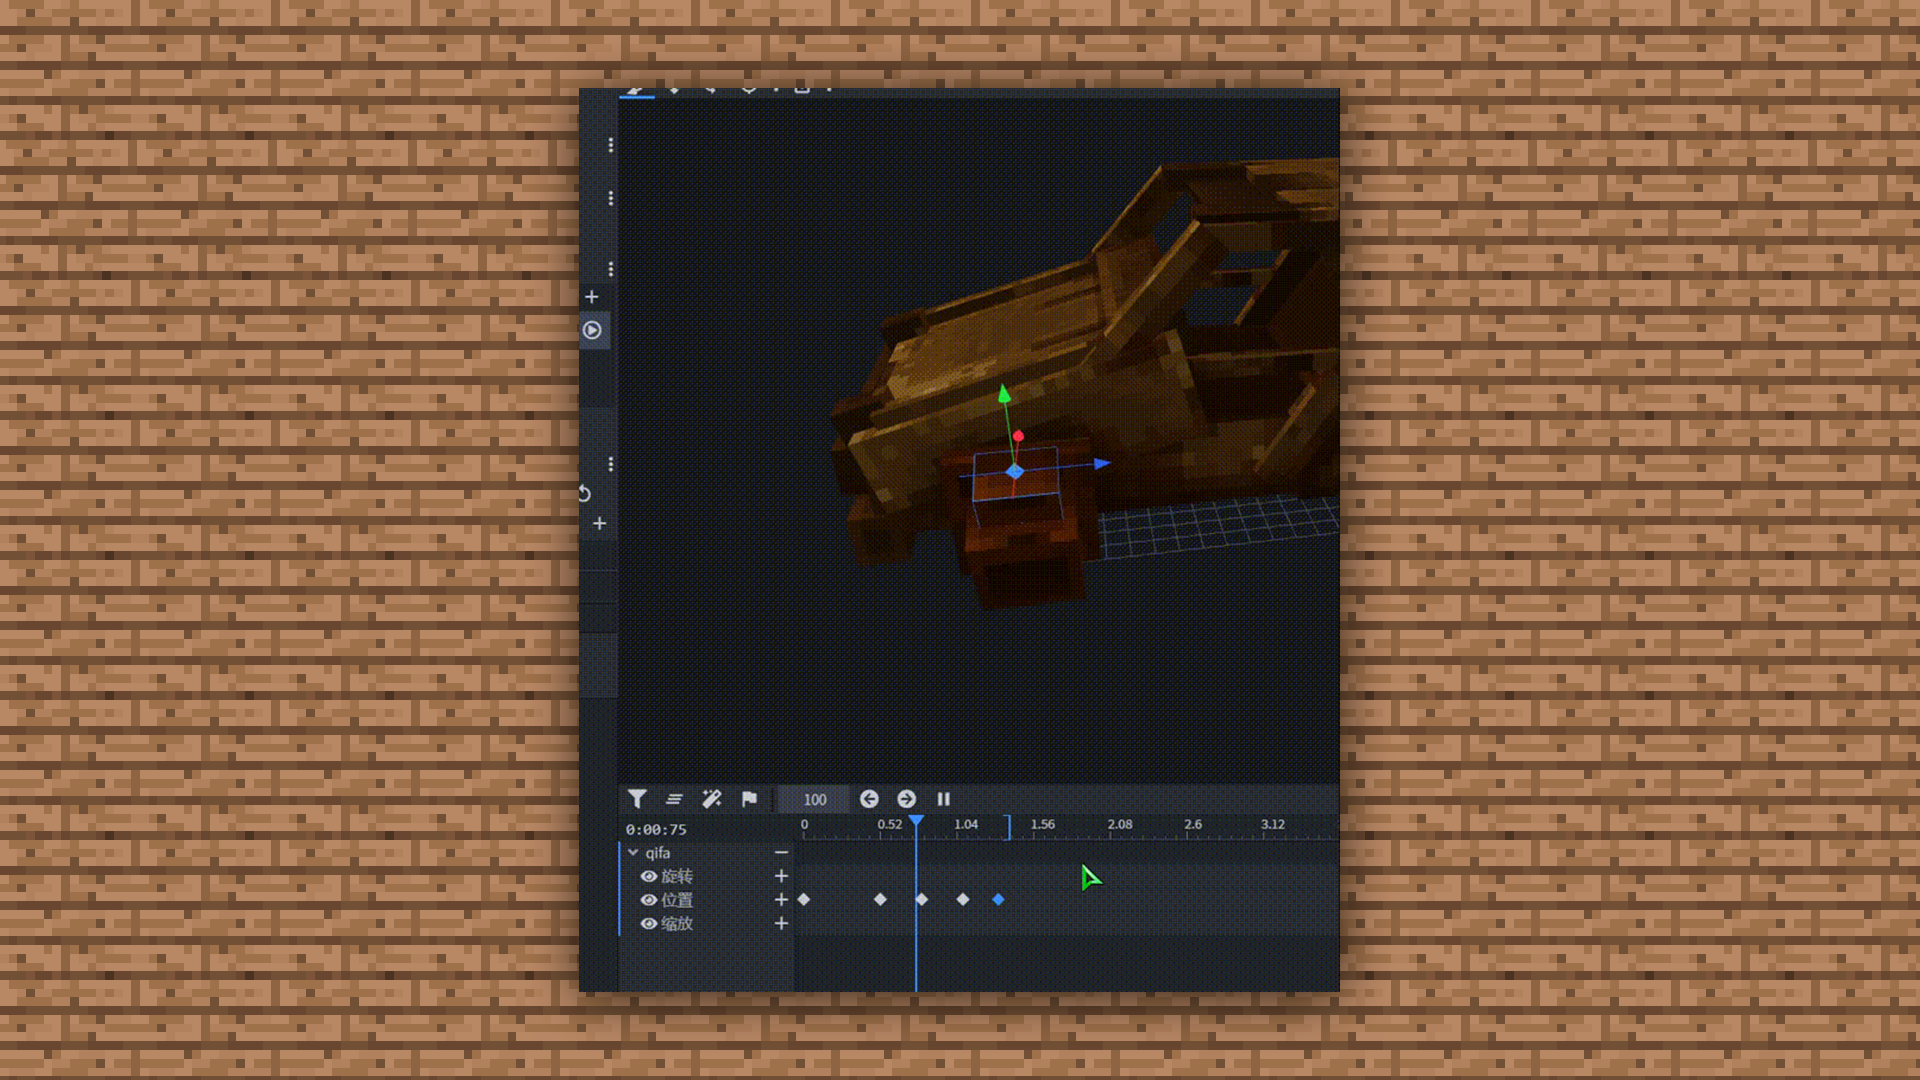Image resolution: width=1920 pixels, height=1080 pixels.
Task: Click the 2.6 mark on the time ruler
Action: (x=1193, y=825)
